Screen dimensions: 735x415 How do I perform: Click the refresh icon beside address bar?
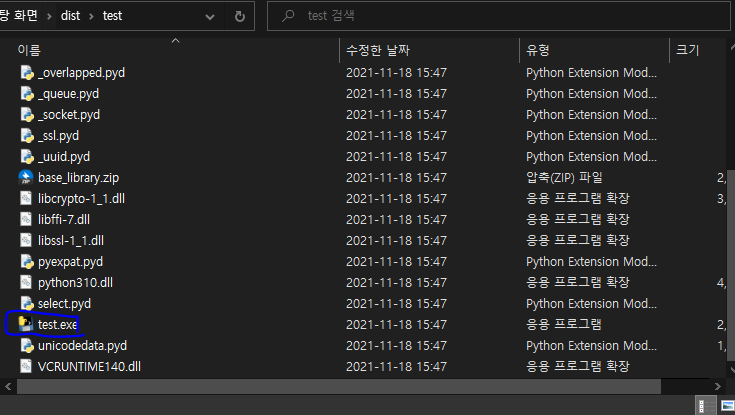click(x=240, y=16)
